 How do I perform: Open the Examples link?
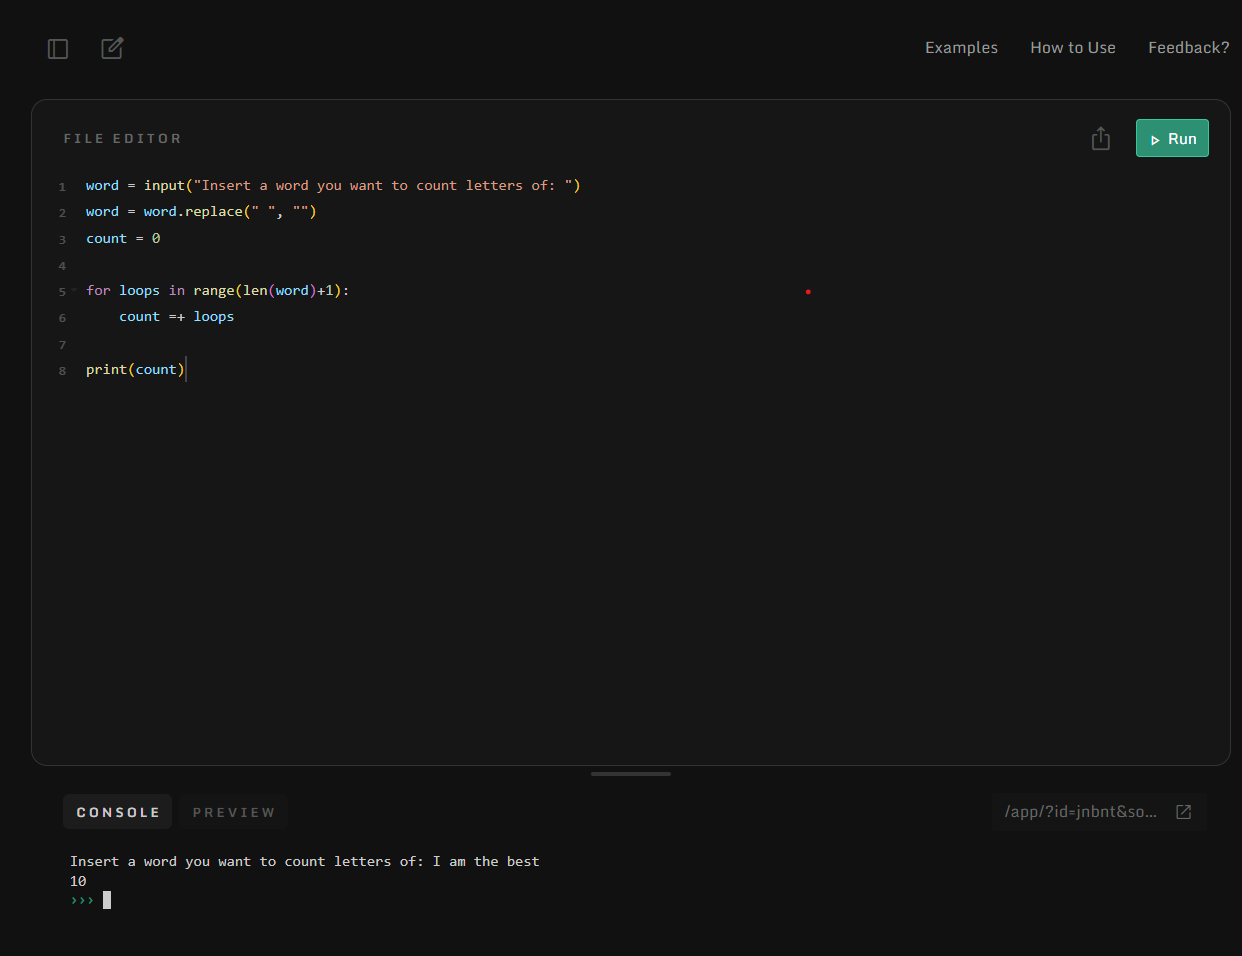[961, 48]
